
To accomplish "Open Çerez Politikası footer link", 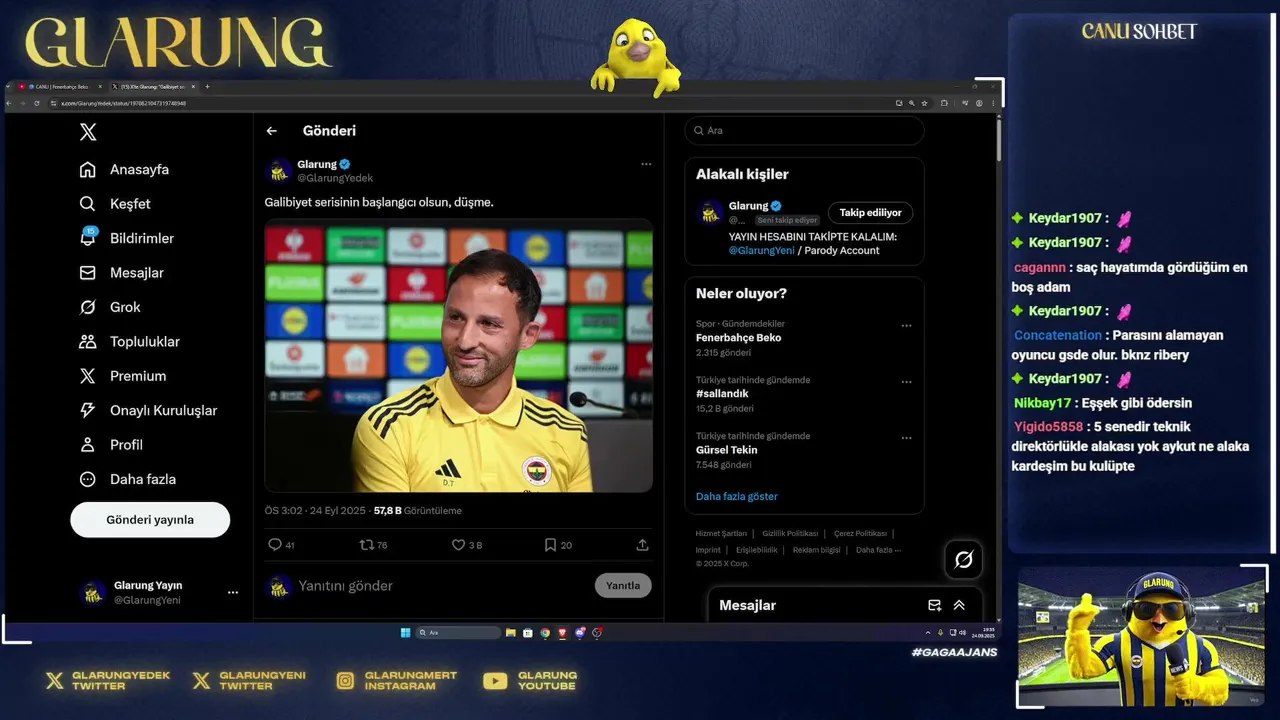I will (860, 534).
